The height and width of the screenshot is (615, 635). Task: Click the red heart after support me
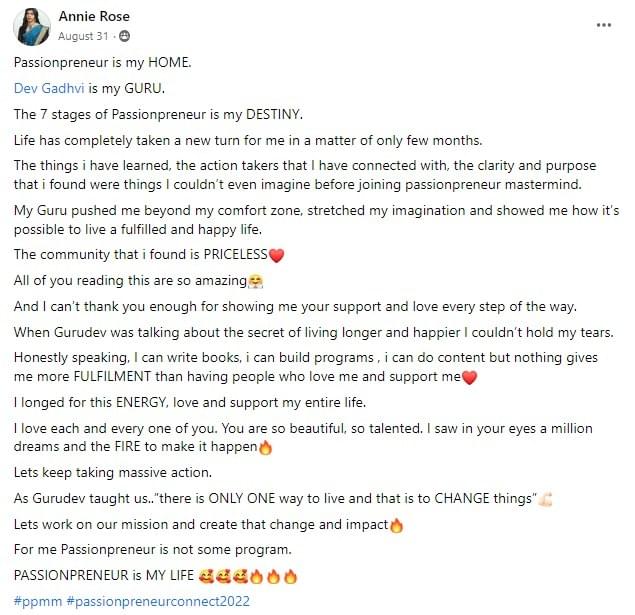tap(469, 378)
